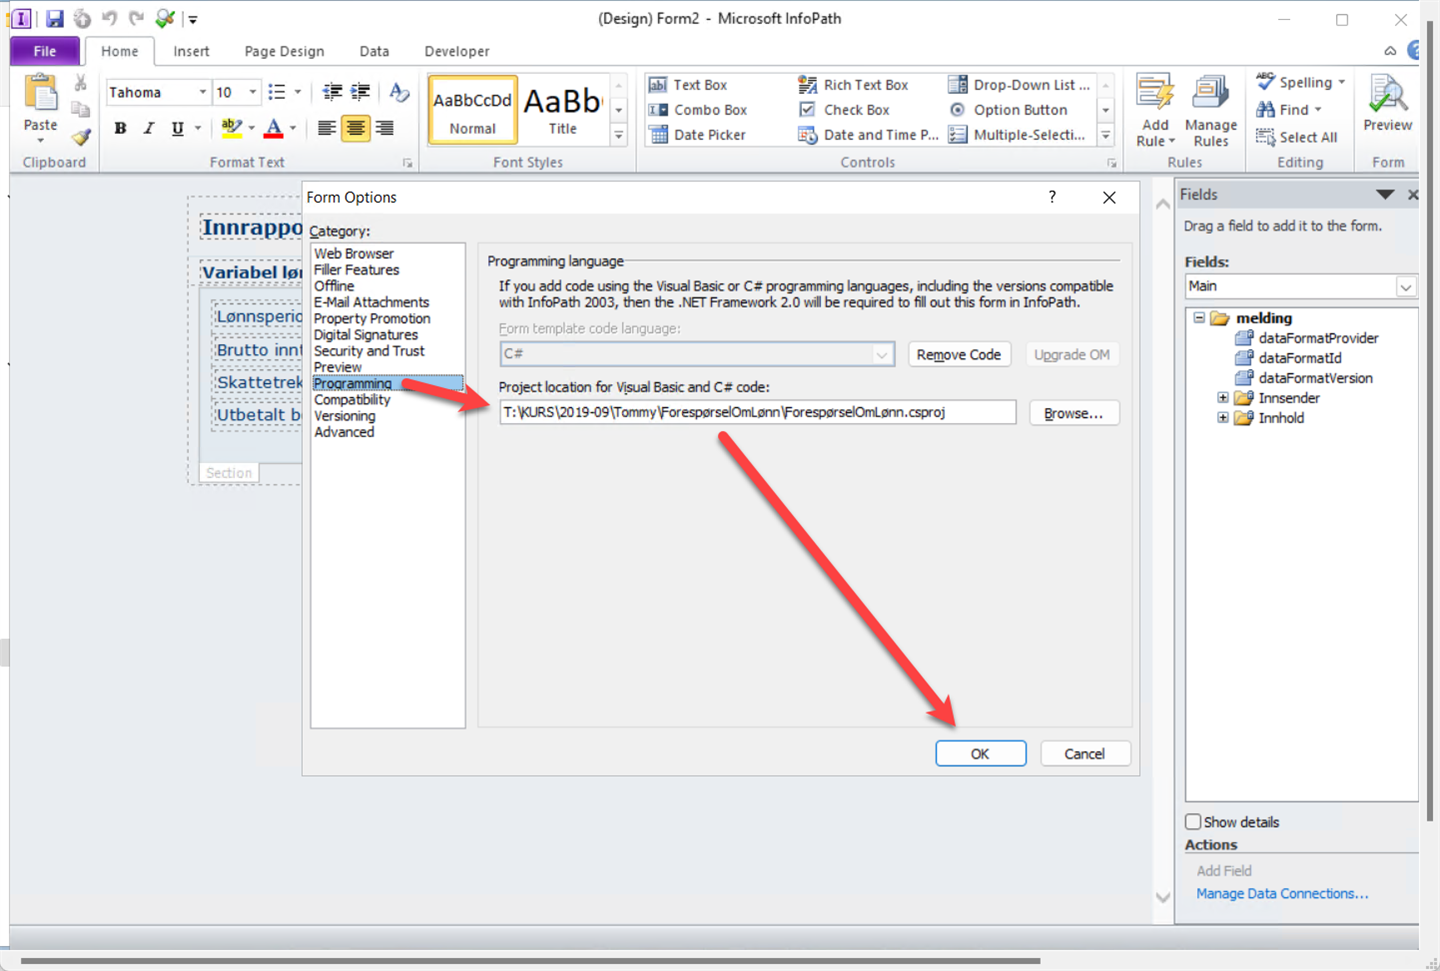Open the Fields pane options arrow

(1385, 195)
